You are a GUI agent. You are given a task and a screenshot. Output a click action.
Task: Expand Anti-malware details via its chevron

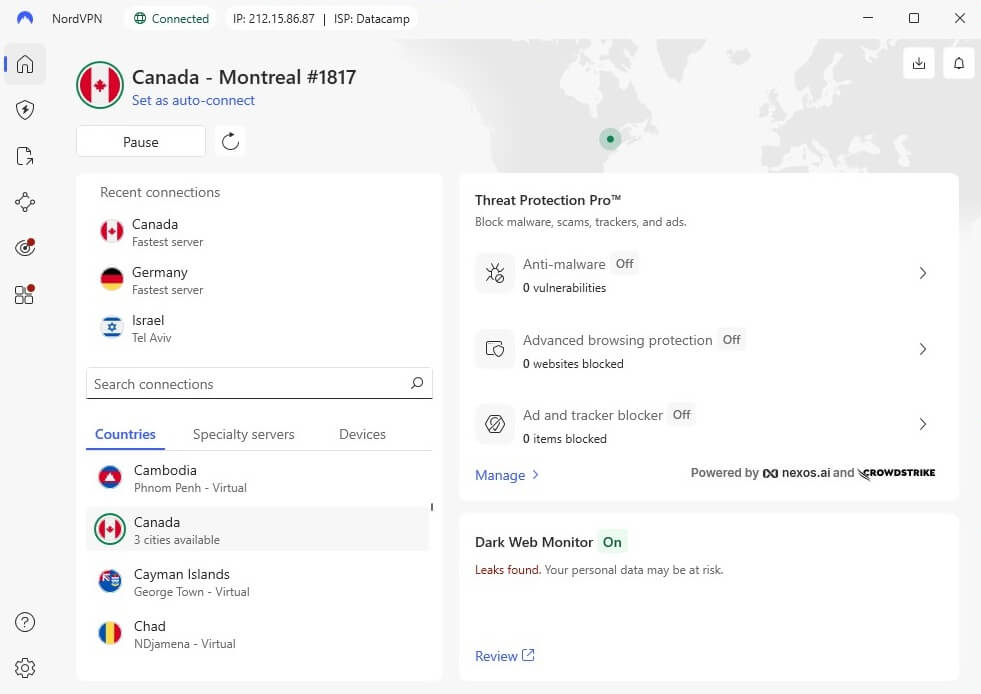[x=923, y=273]
